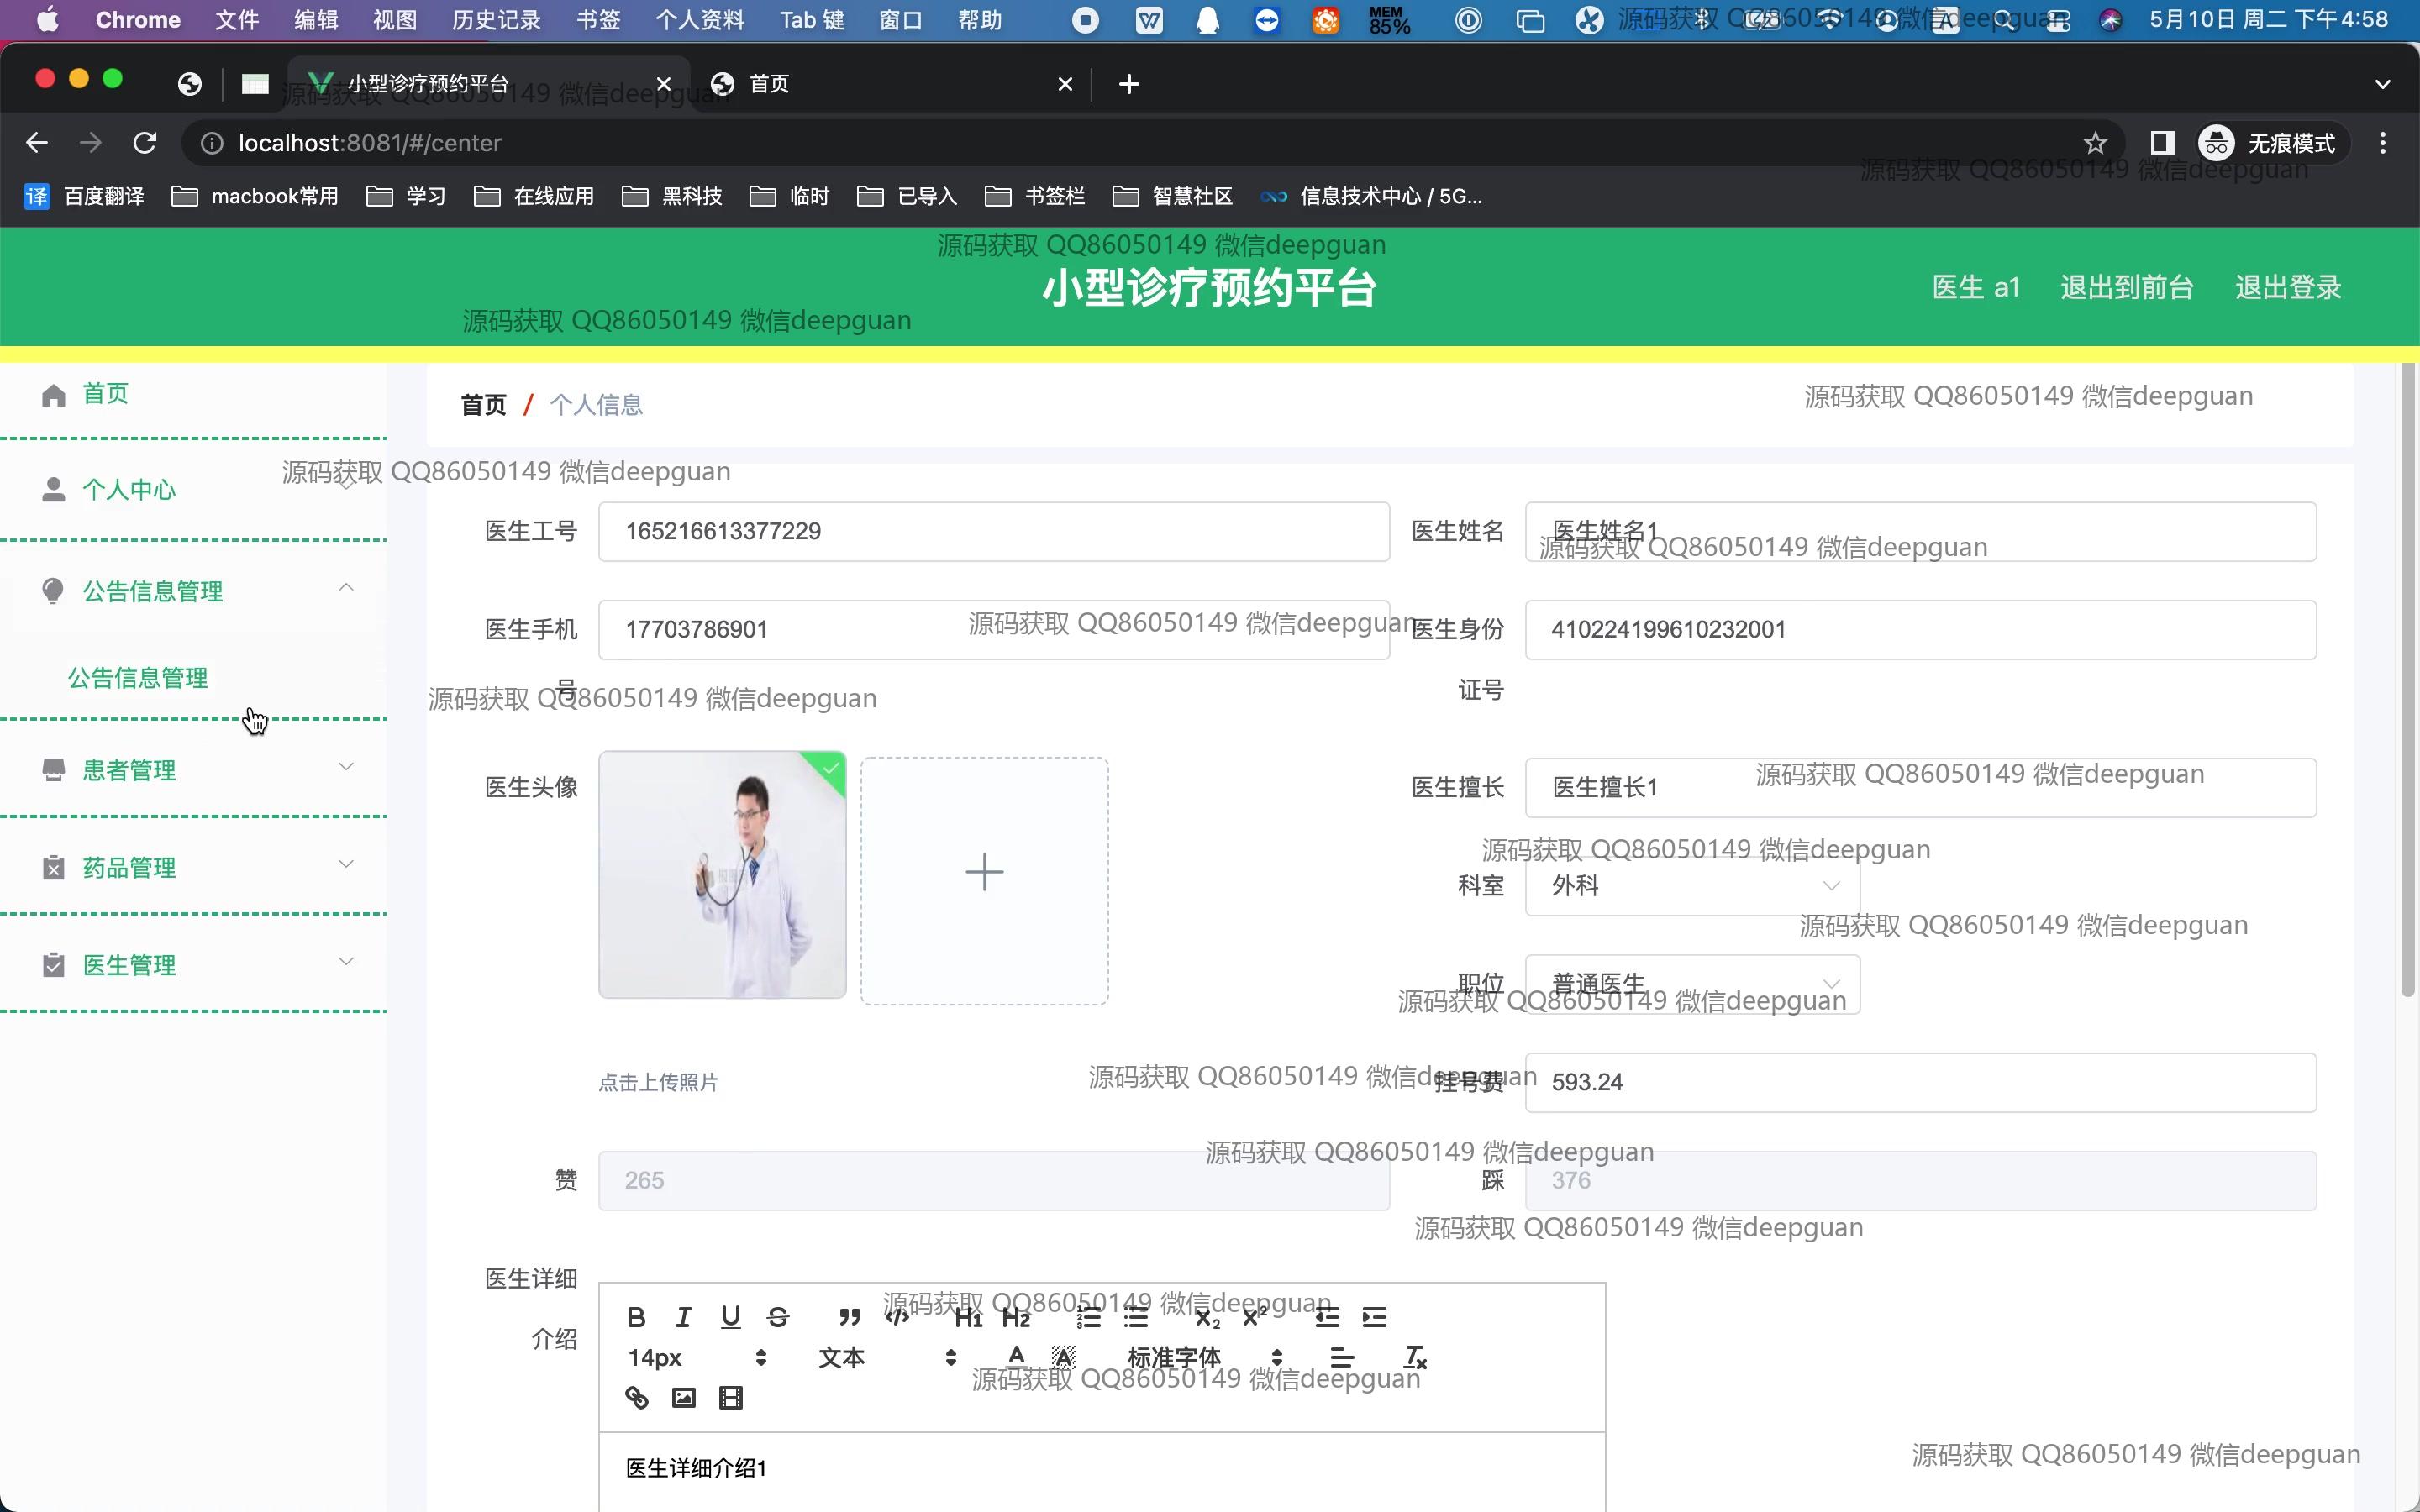Click the plus upload photo box
Screen dimensions: 2420x1512
point(984,879)
